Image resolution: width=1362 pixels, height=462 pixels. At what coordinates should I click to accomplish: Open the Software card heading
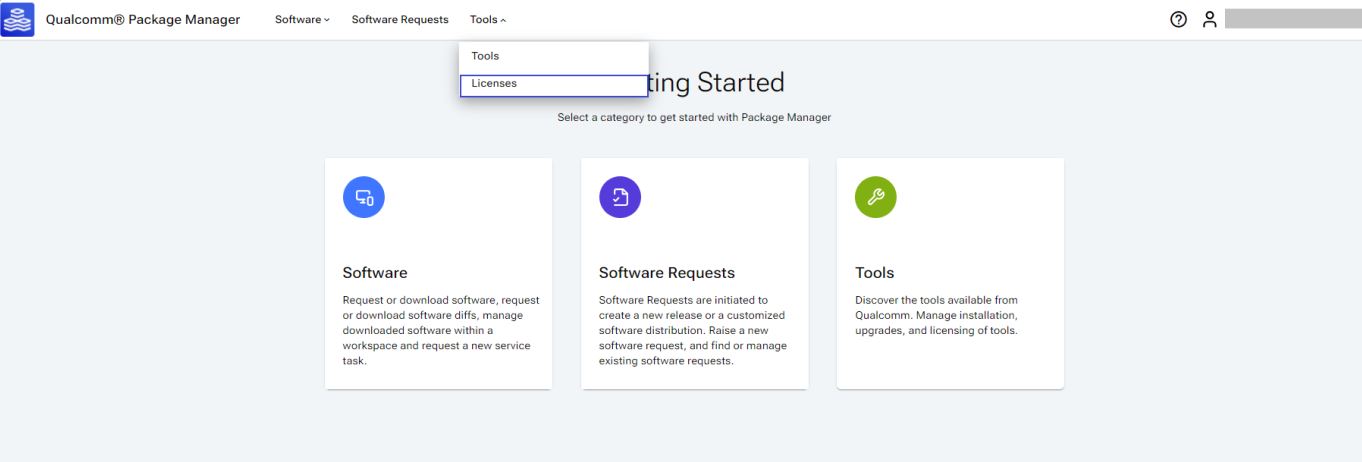click(x=375, y=272)
